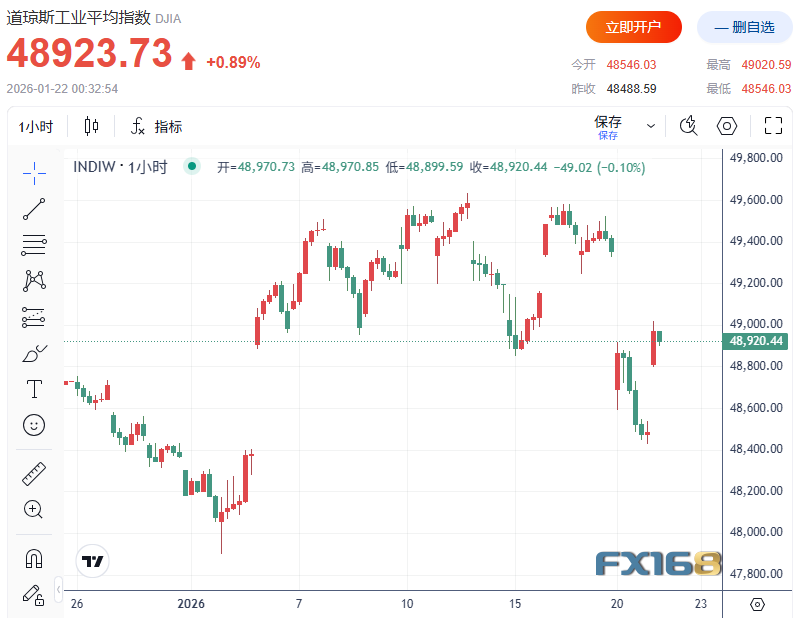
Task: Expand the dropdown arrow next to 保存
Action: pos(651,126)
